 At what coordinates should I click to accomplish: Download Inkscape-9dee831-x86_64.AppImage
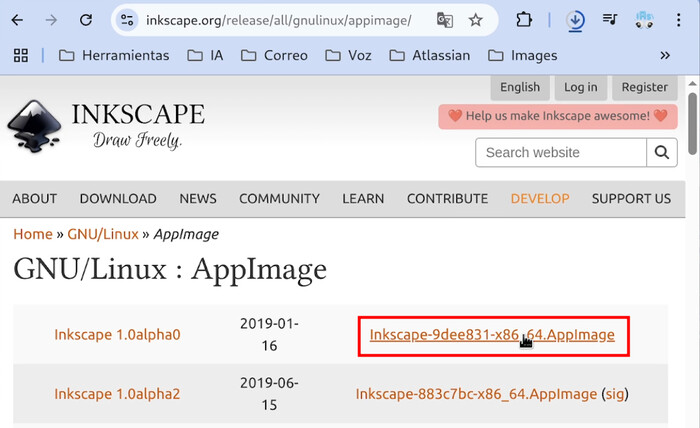[492, 335]
